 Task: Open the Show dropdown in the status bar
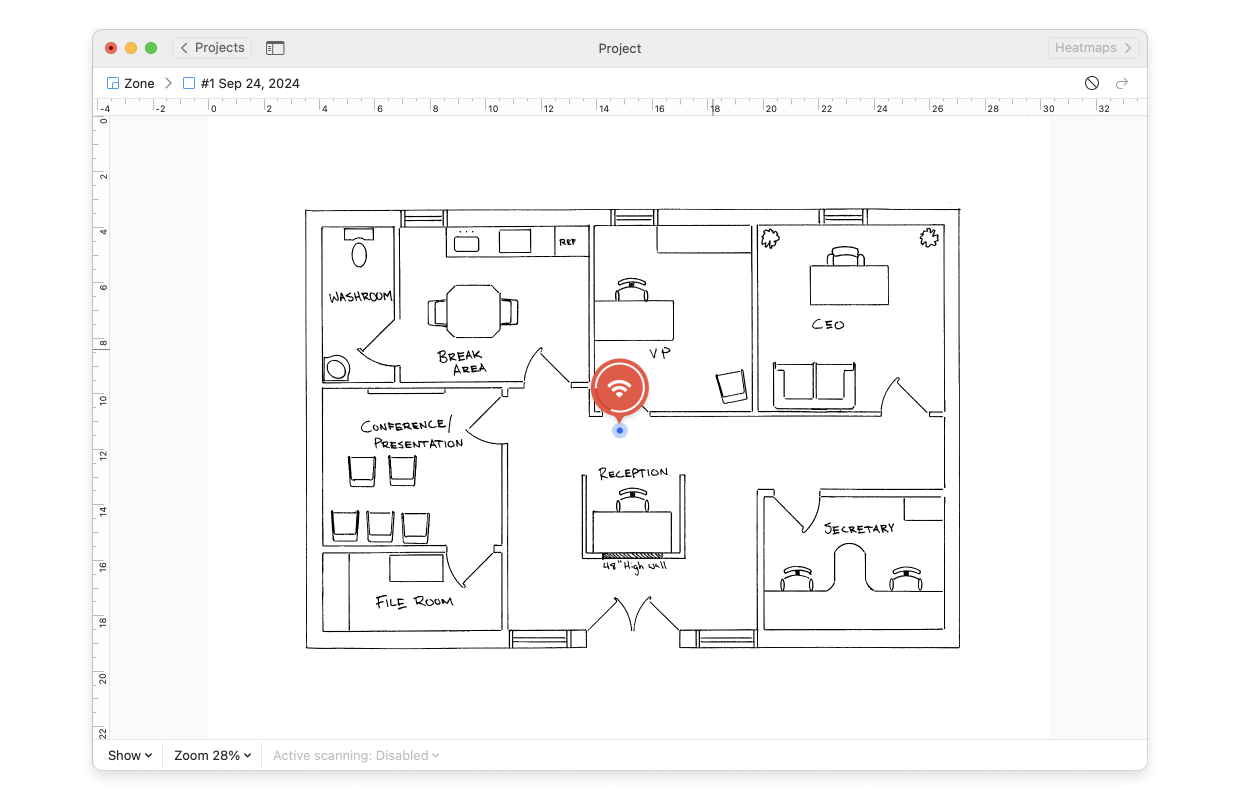(x=129, y=755)
